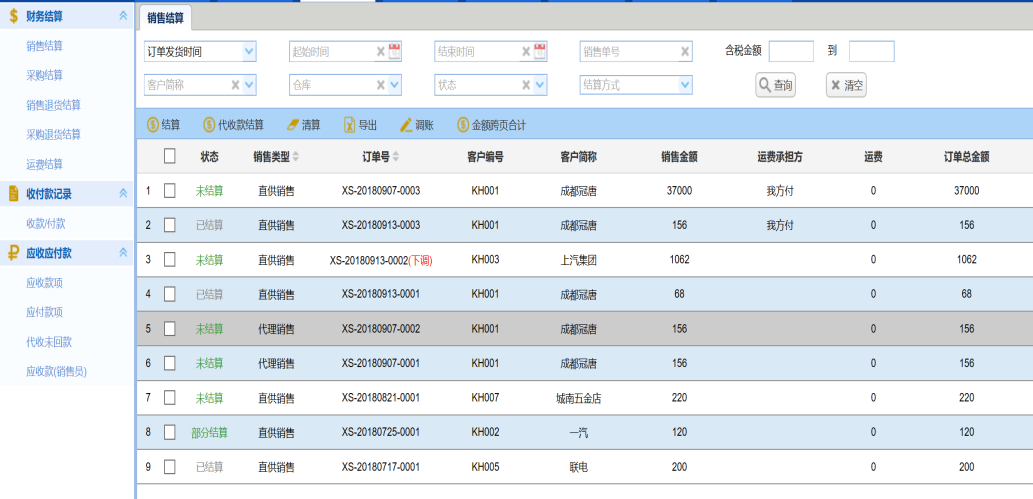Click the 导出 export icon

coord(349,125)
